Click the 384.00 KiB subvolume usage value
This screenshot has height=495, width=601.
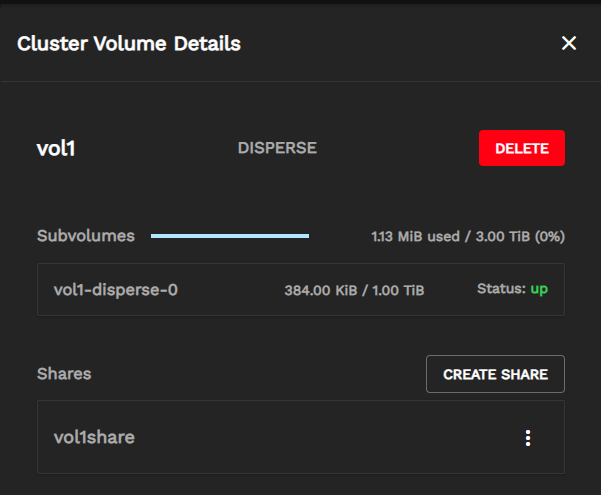[x=320, y=291]
